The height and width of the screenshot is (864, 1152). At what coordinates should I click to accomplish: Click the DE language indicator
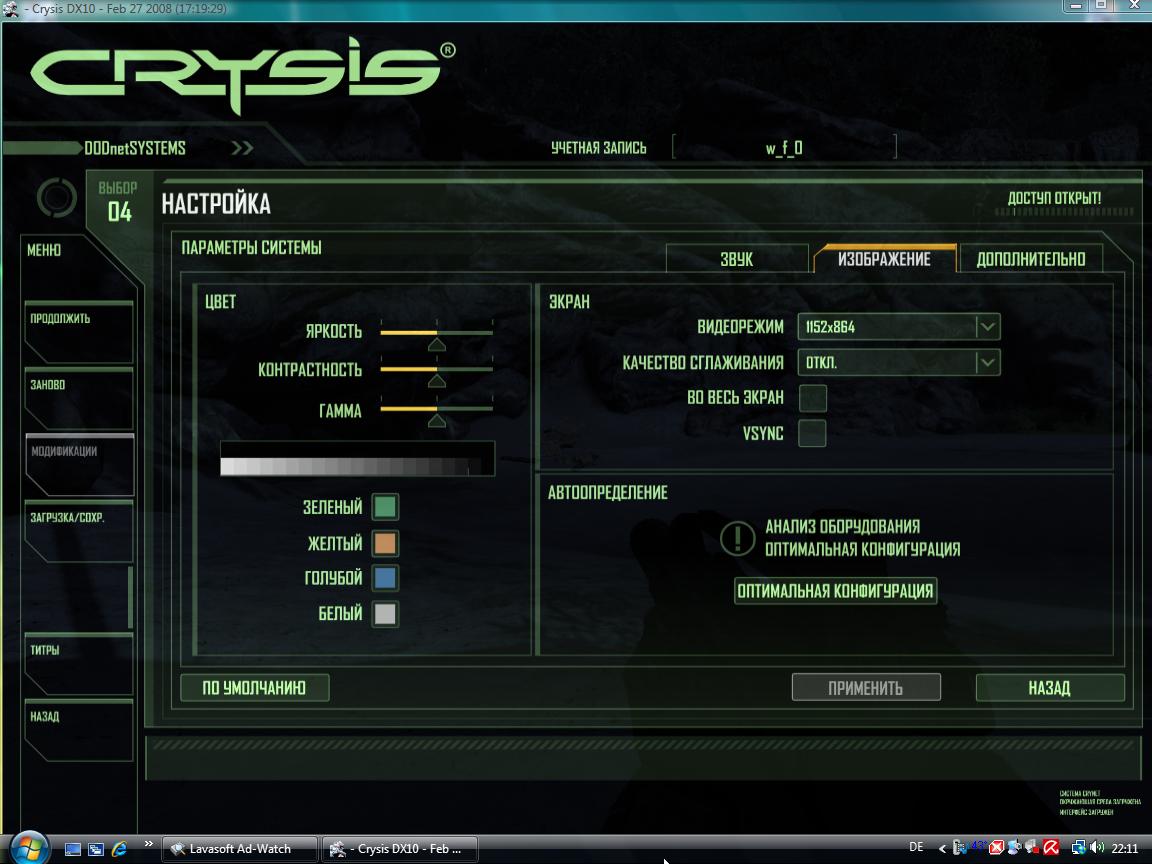pyautogui.click(x=916, y=847)
